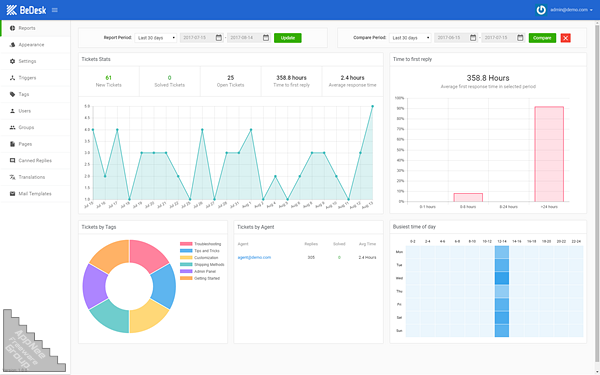
Task: Expand the Report Period Last 30 days dropdown
Action: coord(156,38)
